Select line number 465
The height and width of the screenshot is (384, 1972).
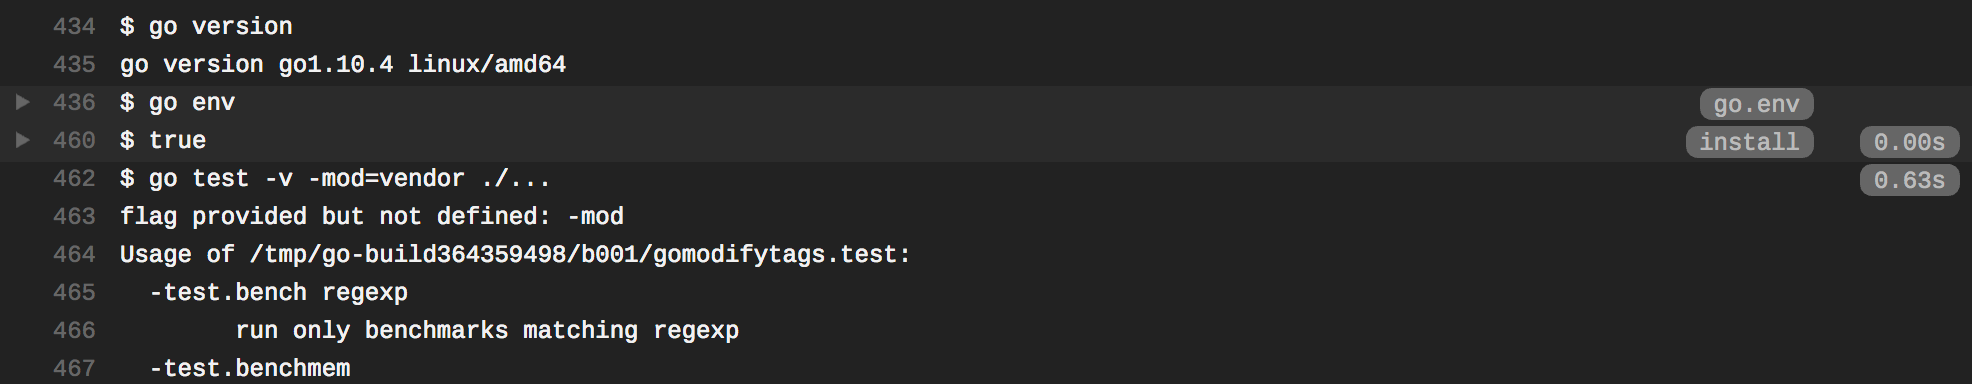click(74, 292)
